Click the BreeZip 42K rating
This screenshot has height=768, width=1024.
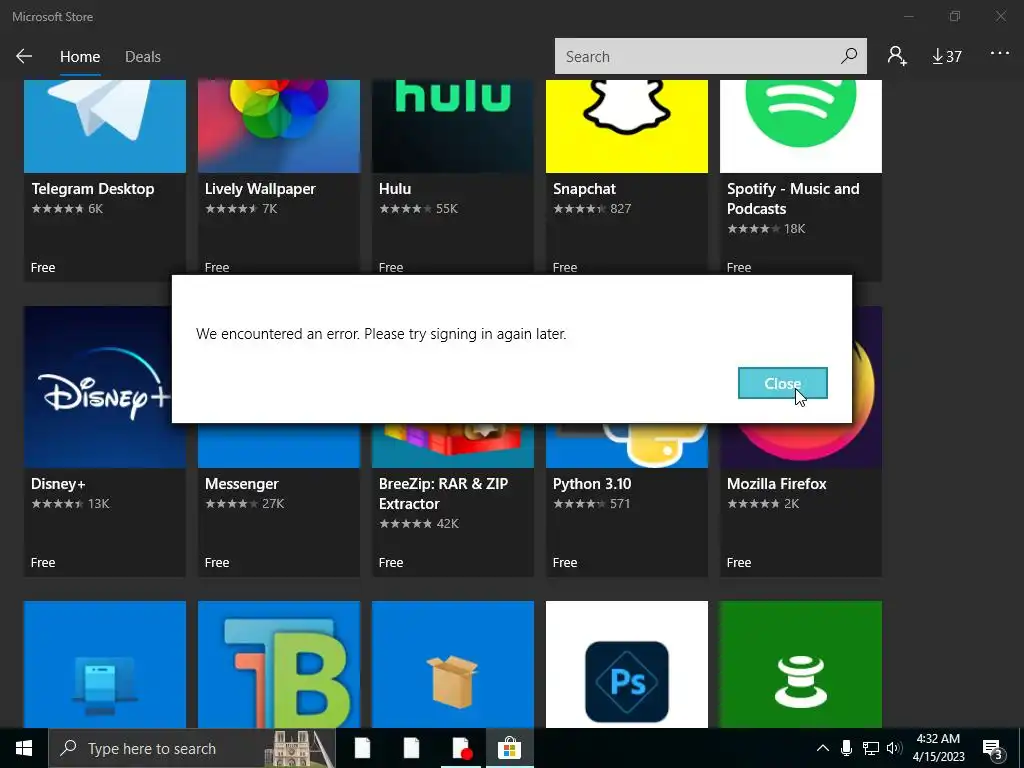[x=419, y=524]
